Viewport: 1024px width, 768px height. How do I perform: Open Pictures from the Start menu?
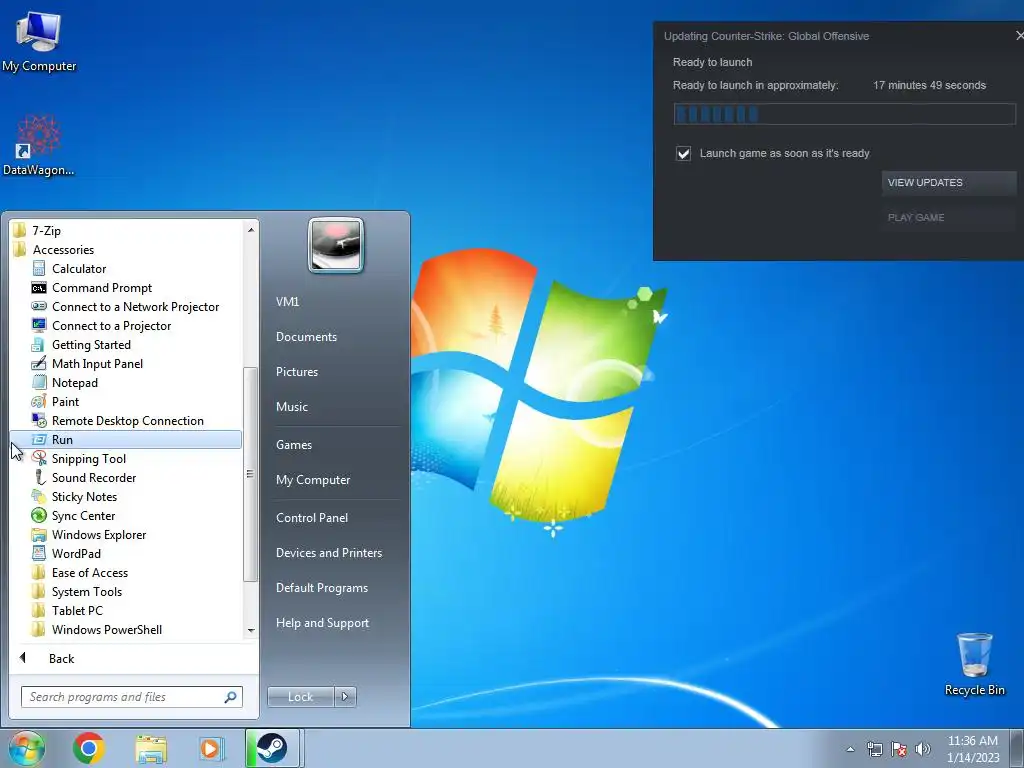pos(296,372)
